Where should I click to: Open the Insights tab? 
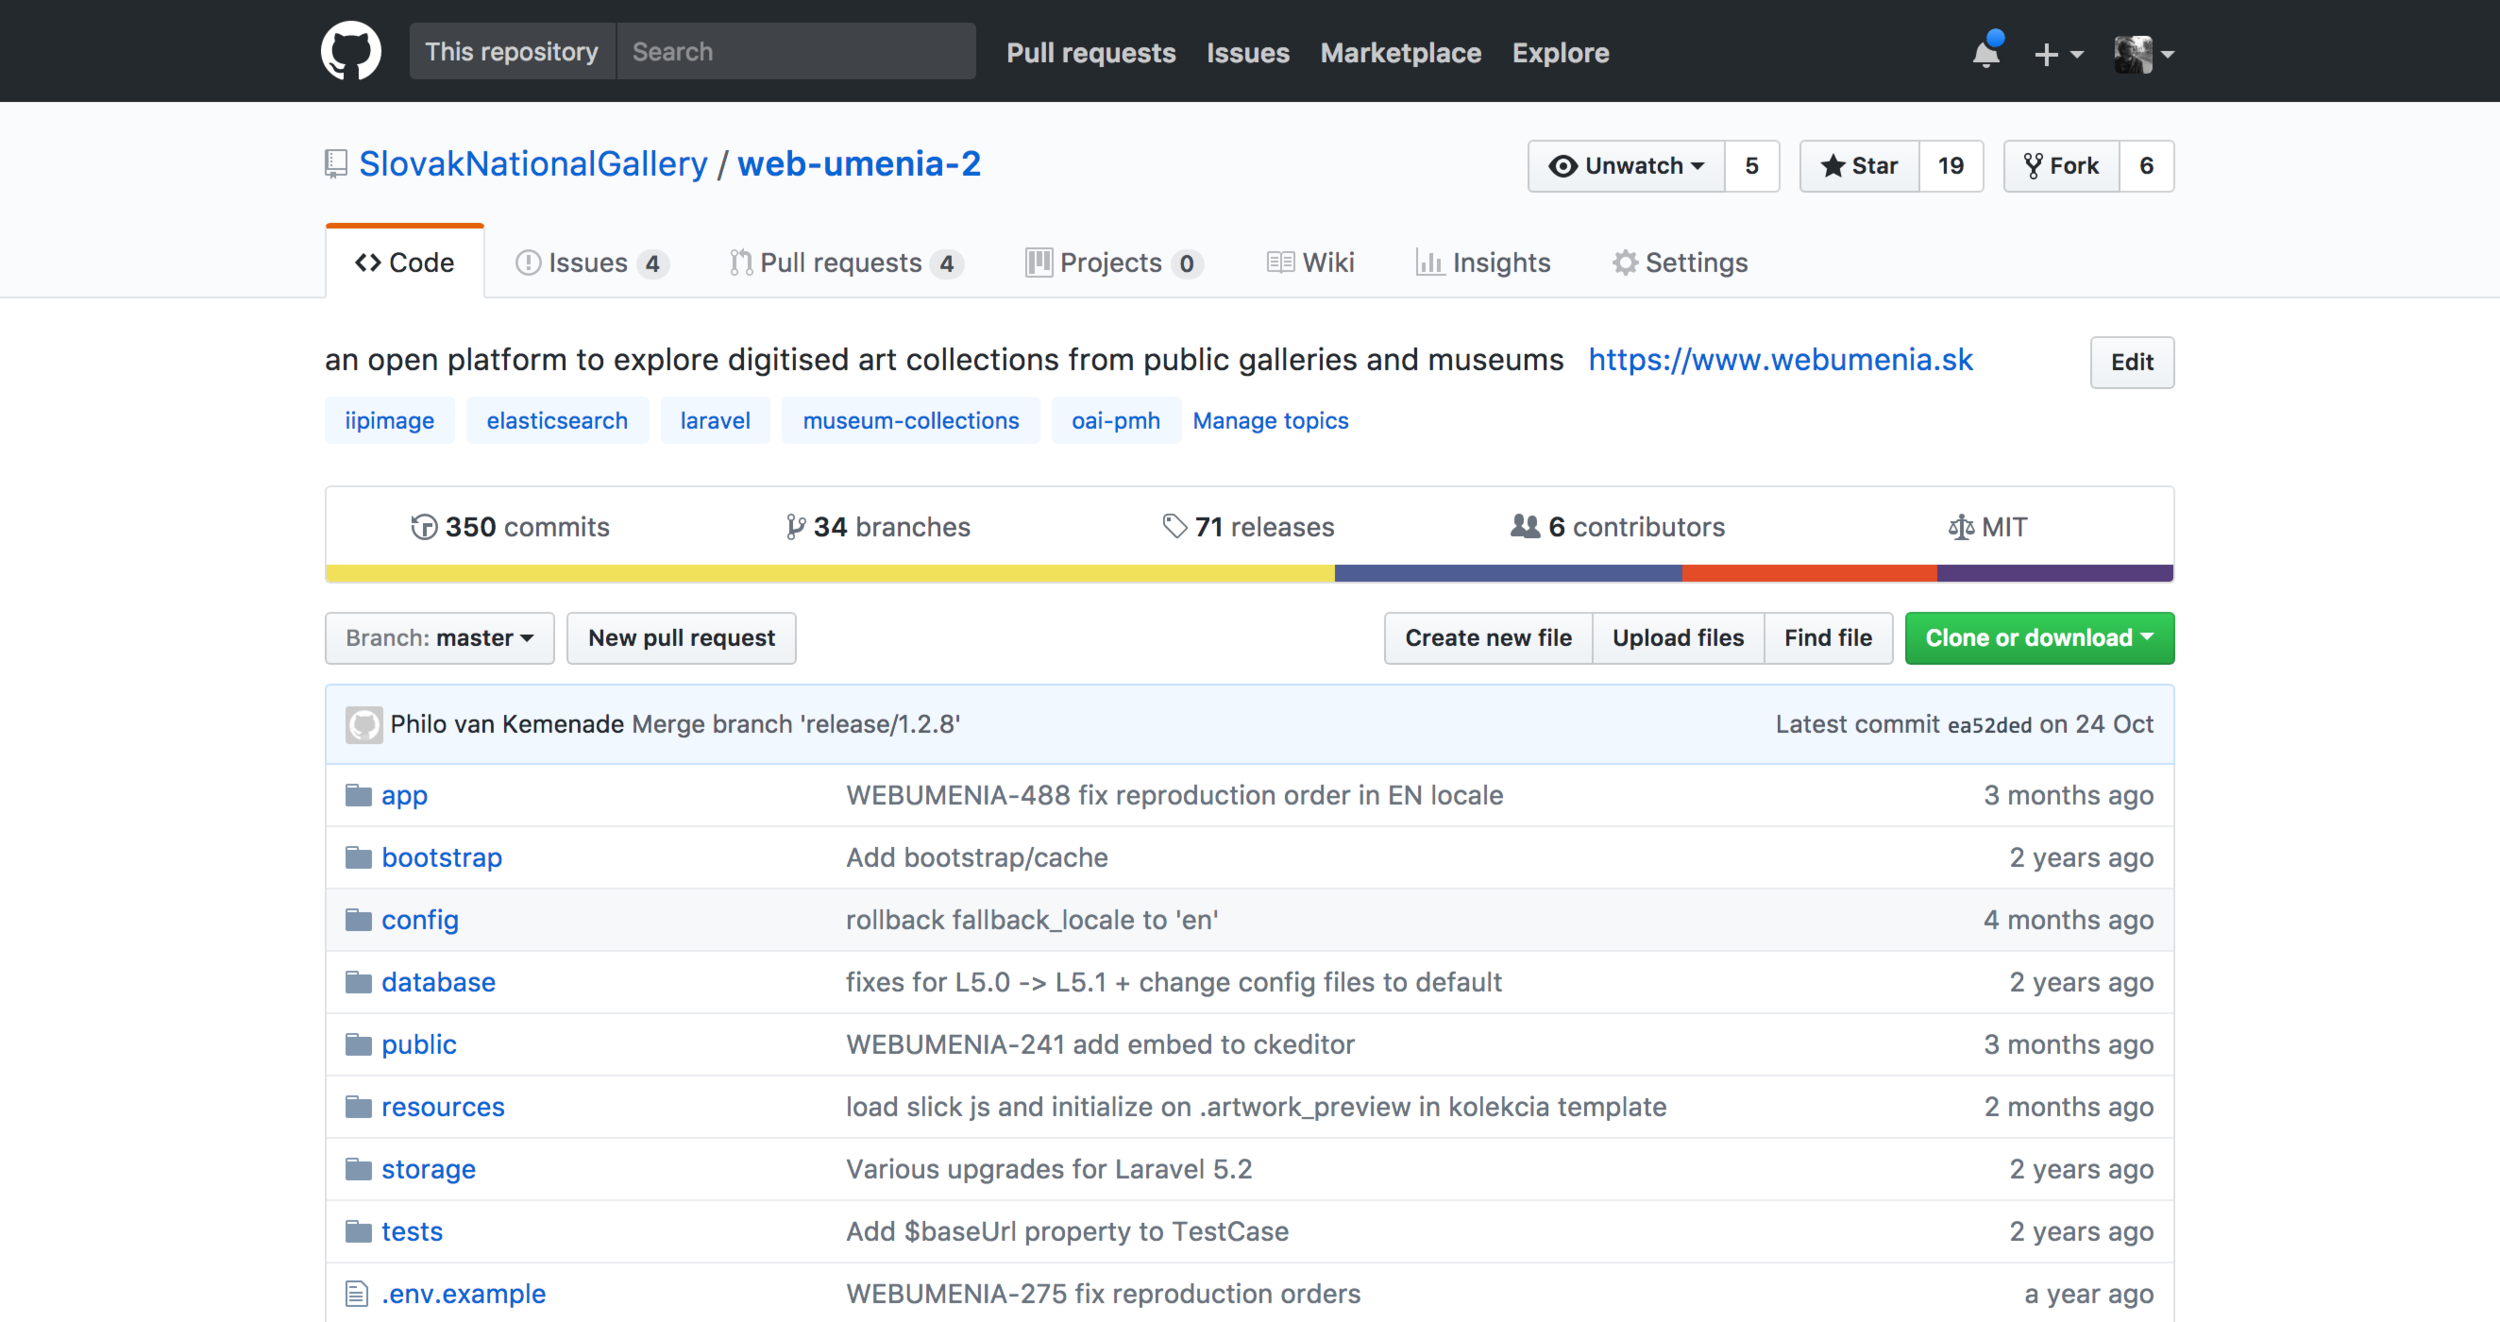pyautogui.click(x=1484, y=263)
